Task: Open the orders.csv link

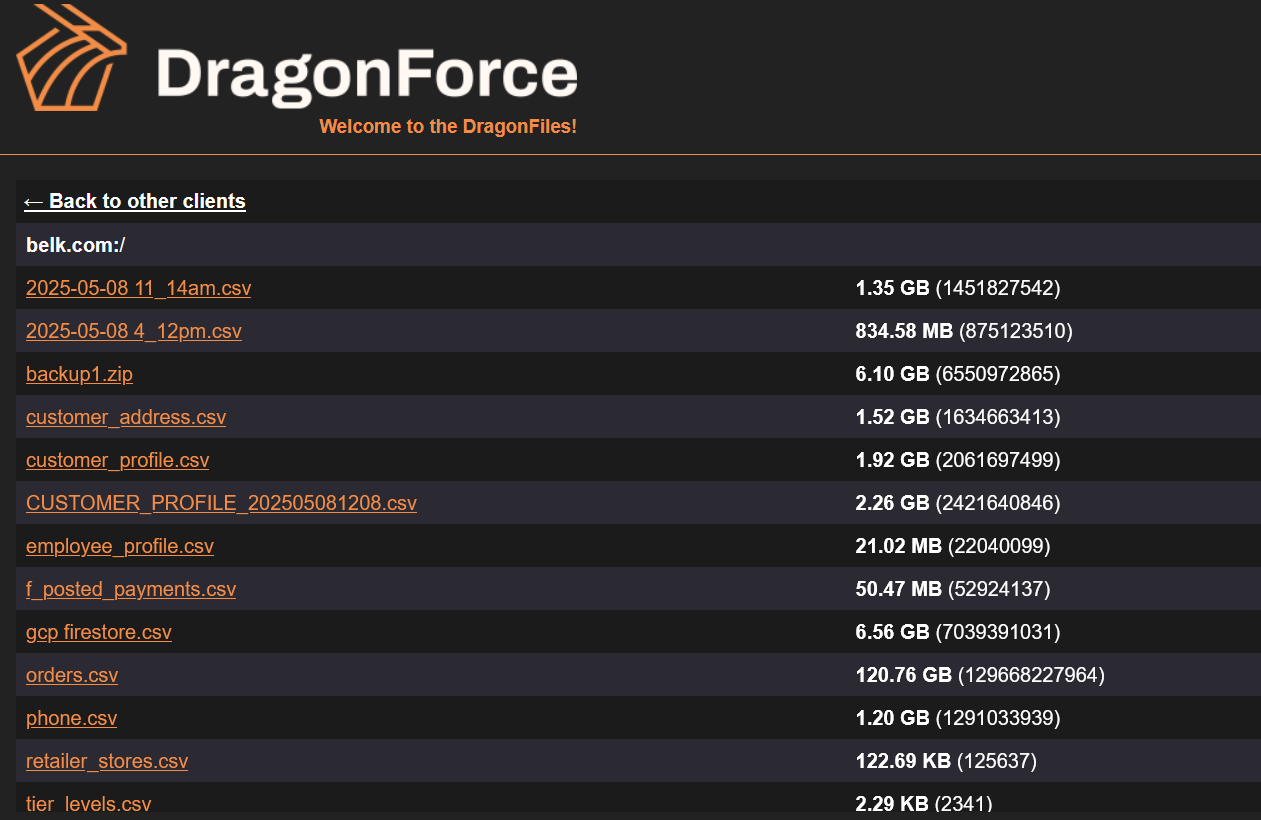Action: 71,675
